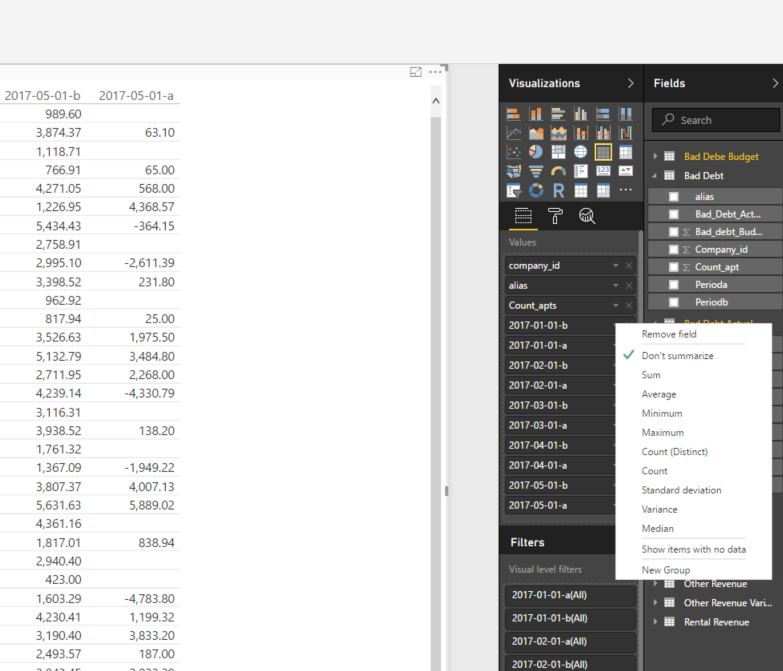Open More options ellipsis on visual
Image resolution: width=783 pixels, height=671 pixels.
pyautogui.click(x=435, y=72)
